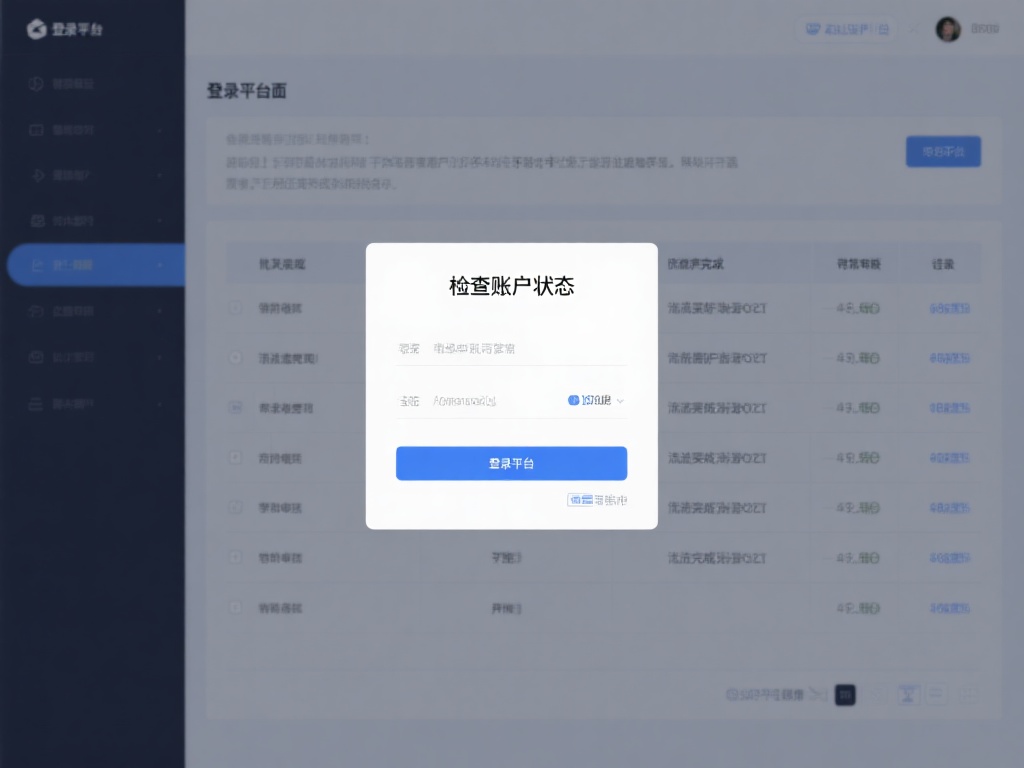Click the row marker icon of the last table entry
The height and width of the screenshot is (768, 1024).
[x=235, y=607]
